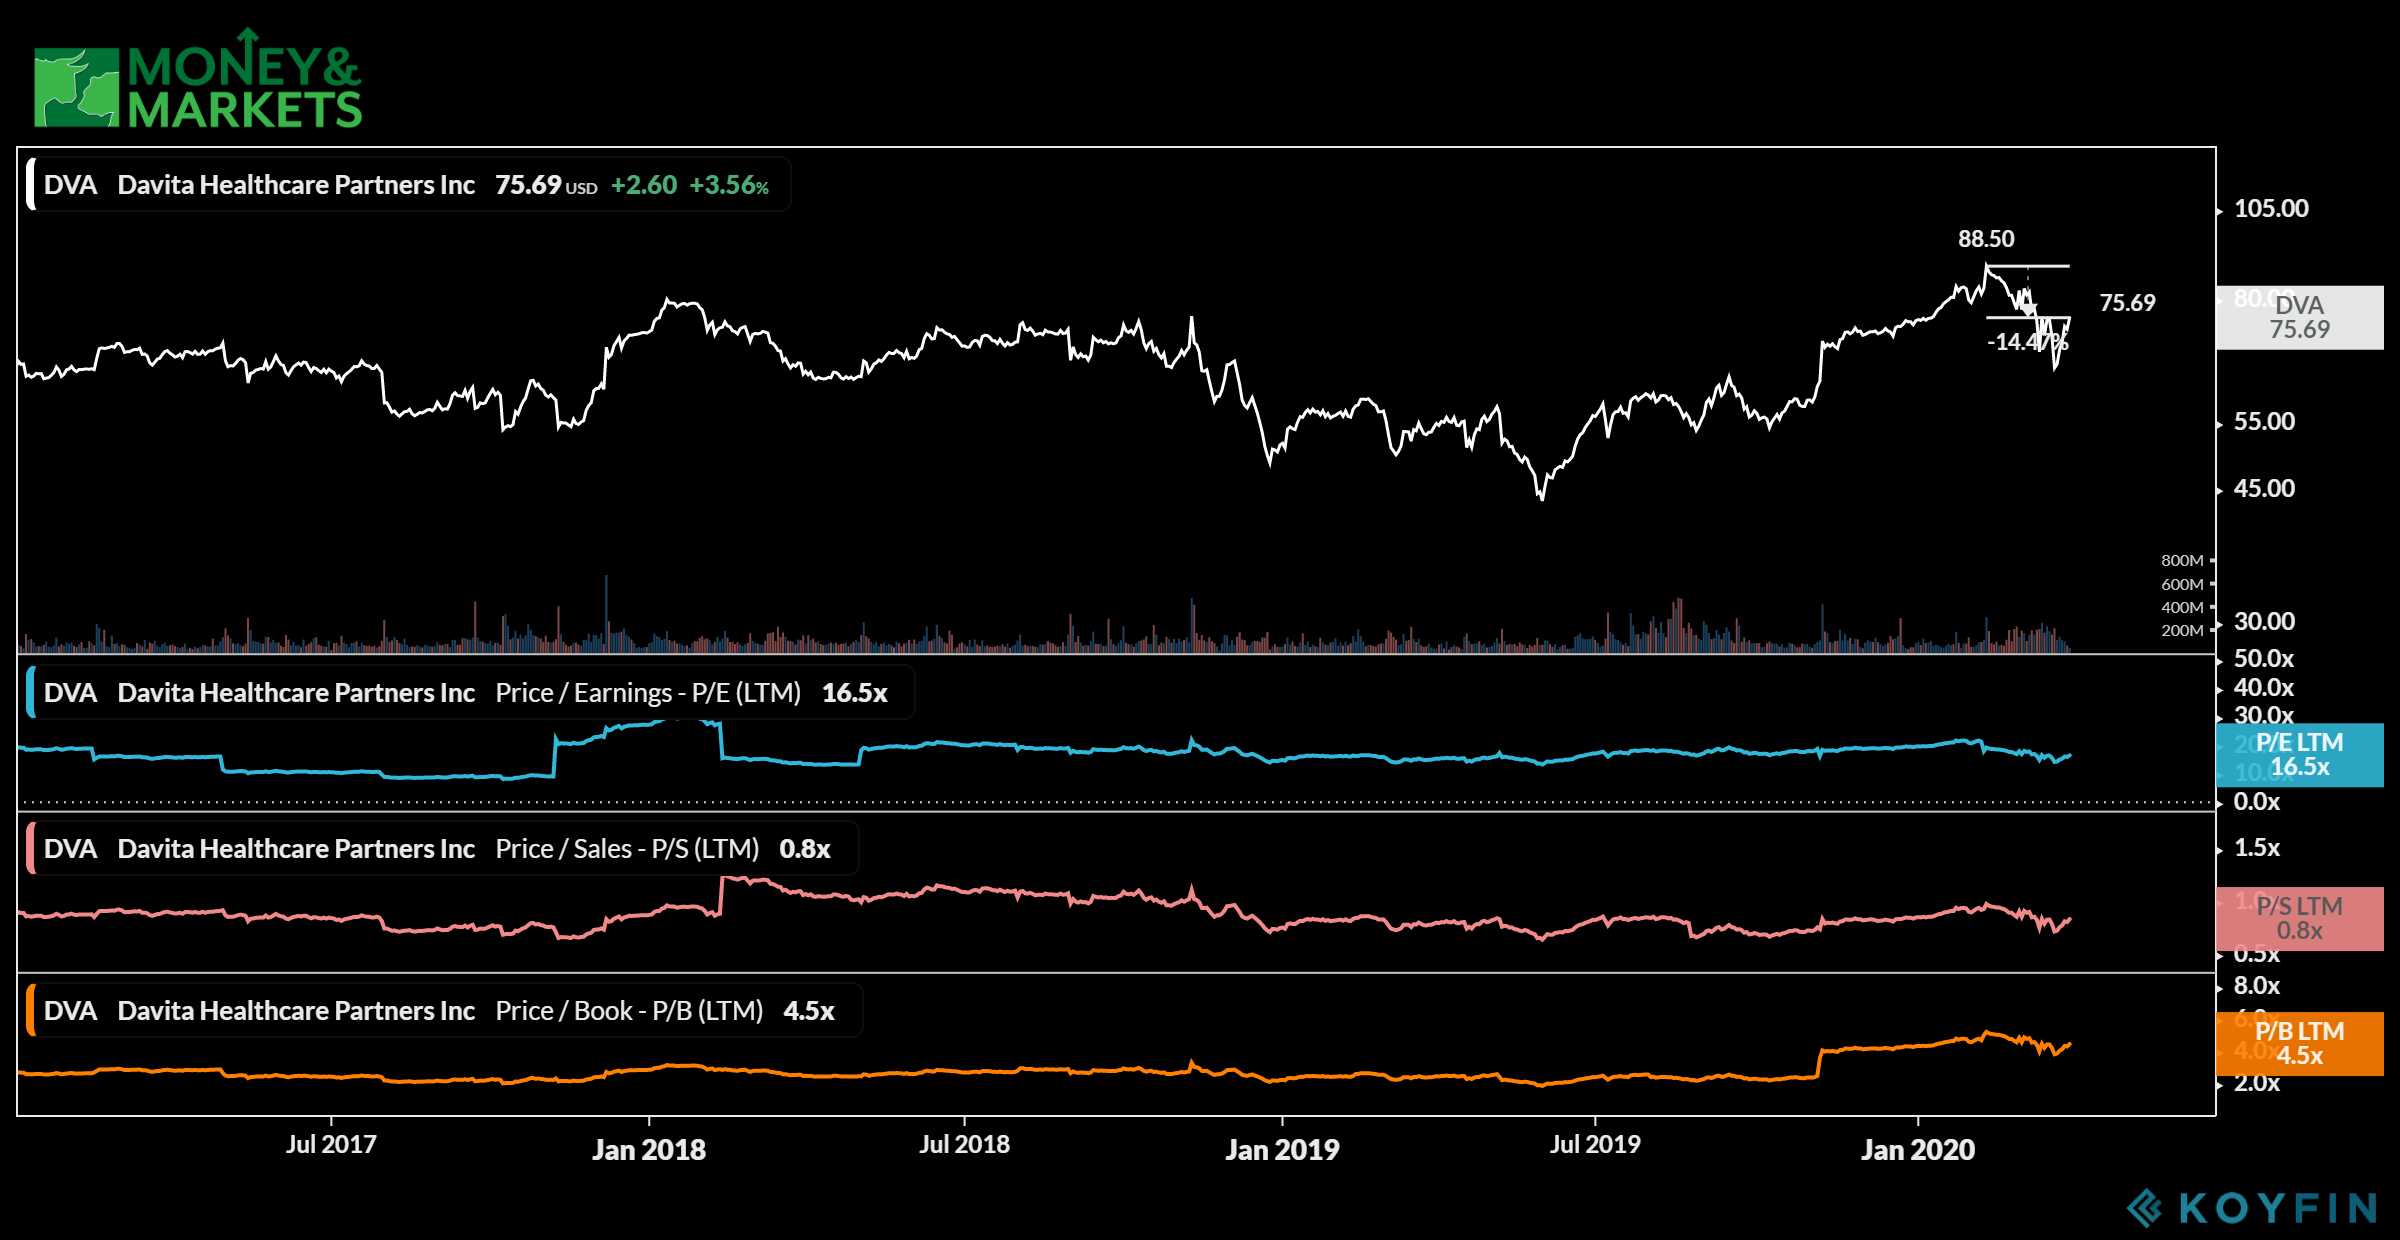2400x1240 pixels.
Task: Click the Jul 2017 axis label
Action: click(x=331, y=1144)
